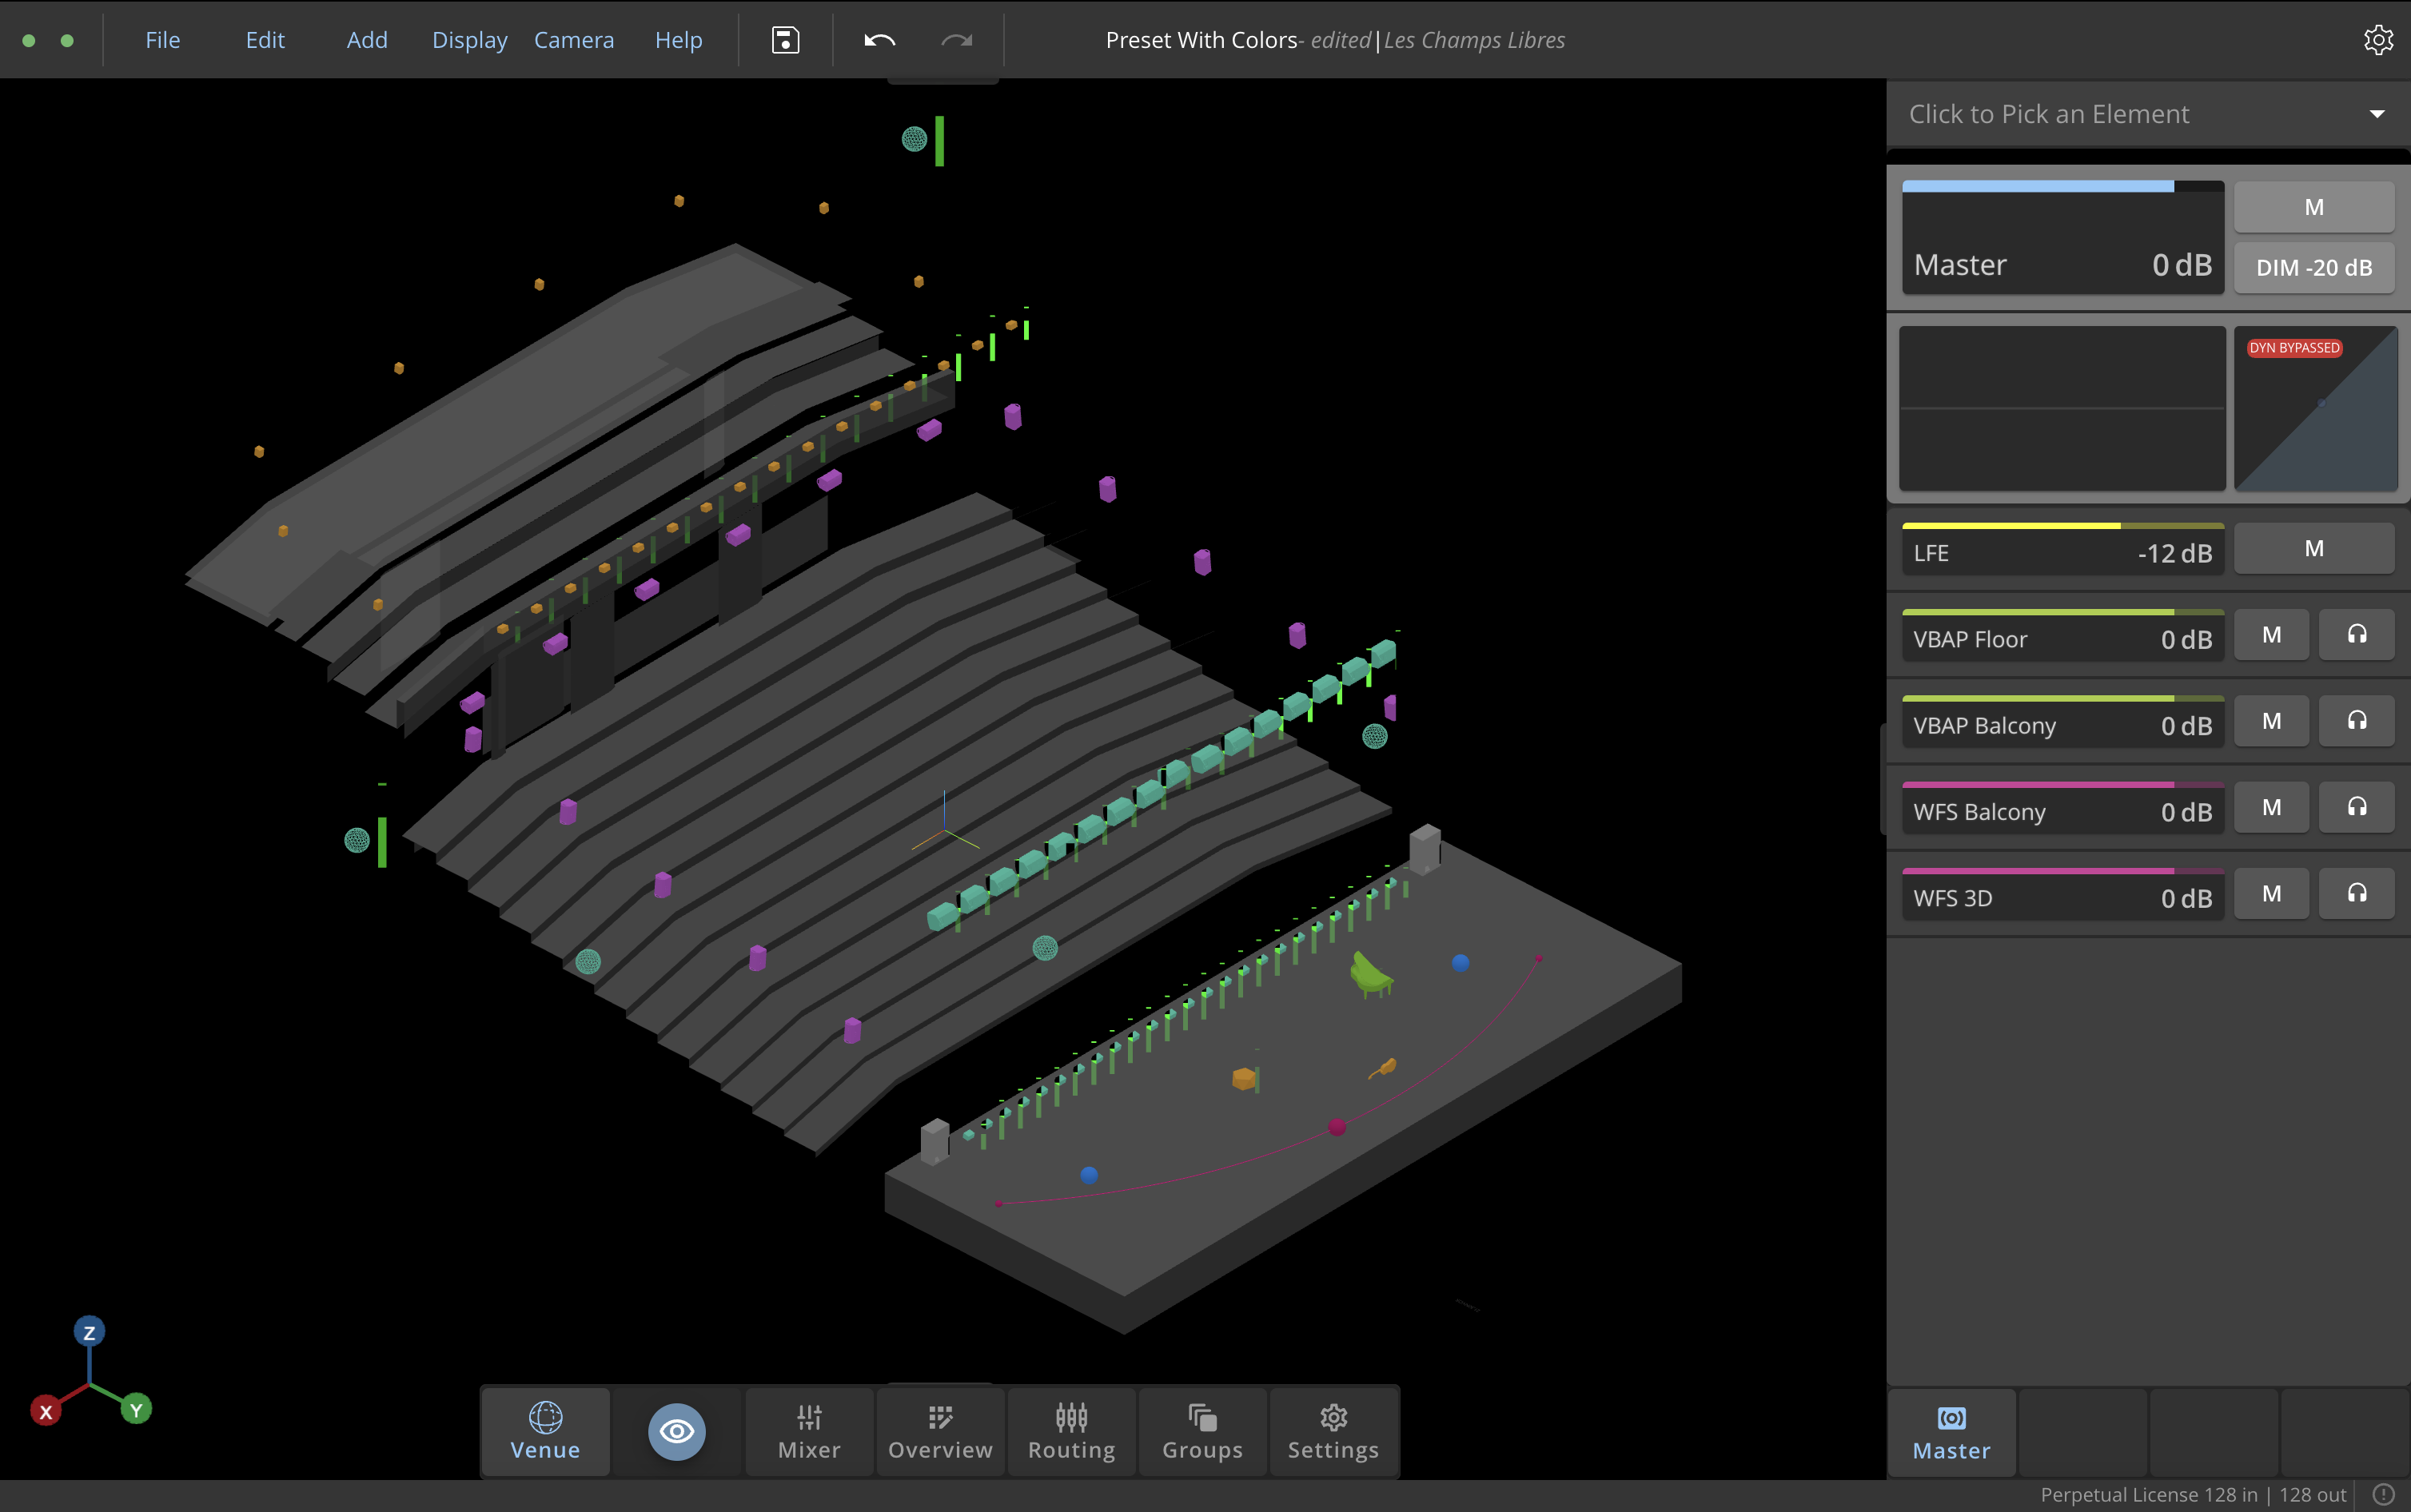Viewport: 2411px width, 1512px height.
Task: Switch to the Master tab
Action: click(1951, 1432)
